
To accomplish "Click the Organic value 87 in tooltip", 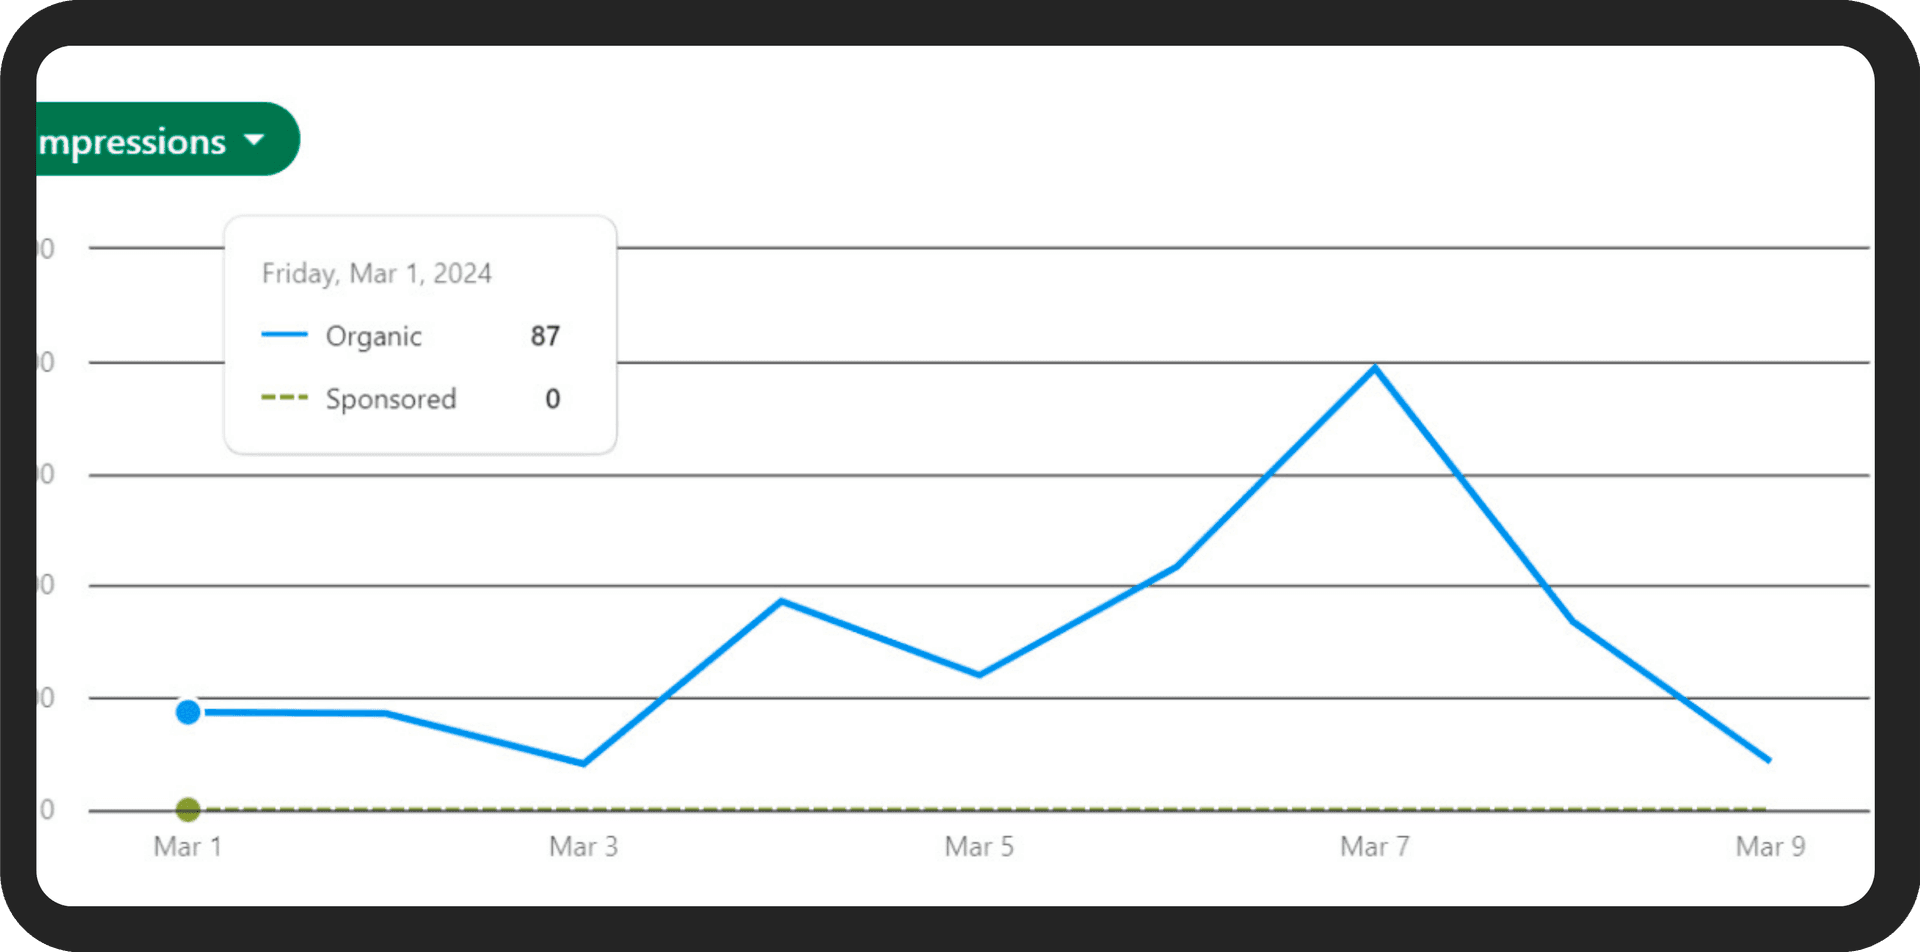I will 545,336.
